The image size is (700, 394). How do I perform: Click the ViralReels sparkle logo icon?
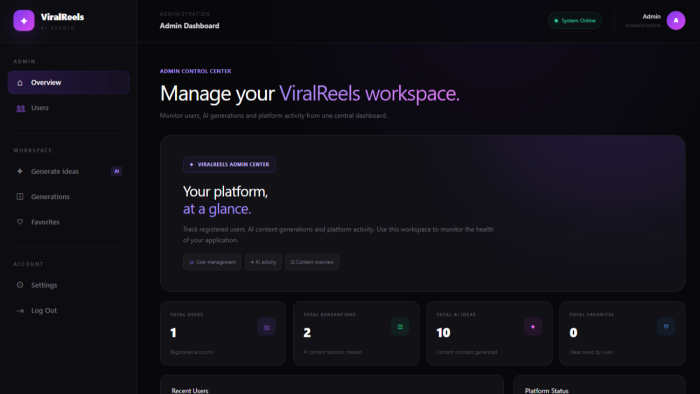24,21
